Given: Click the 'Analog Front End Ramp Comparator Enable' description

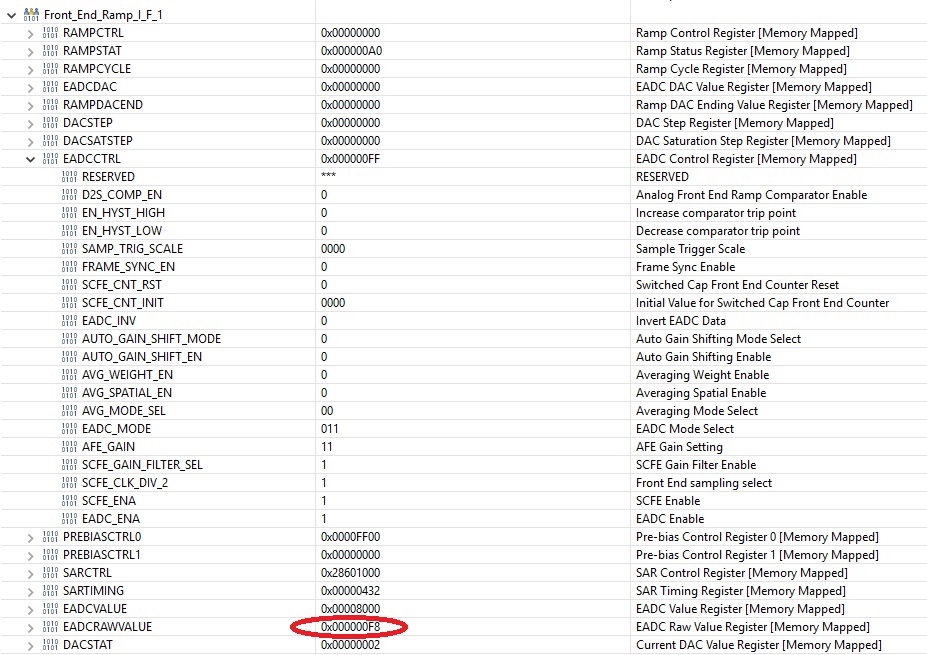Looking at the screenshot, I should click(751, 195).
